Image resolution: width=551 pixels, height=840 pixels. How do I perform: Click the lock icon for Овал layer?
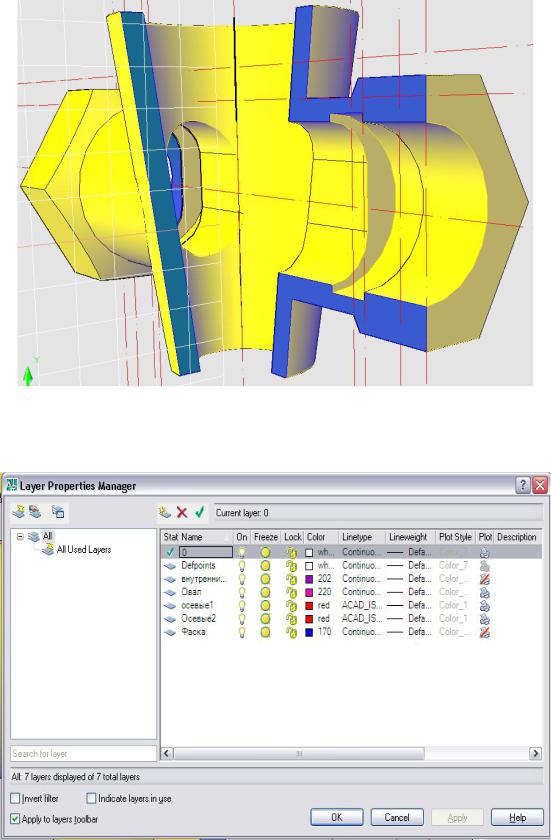(x=291, y=592)
